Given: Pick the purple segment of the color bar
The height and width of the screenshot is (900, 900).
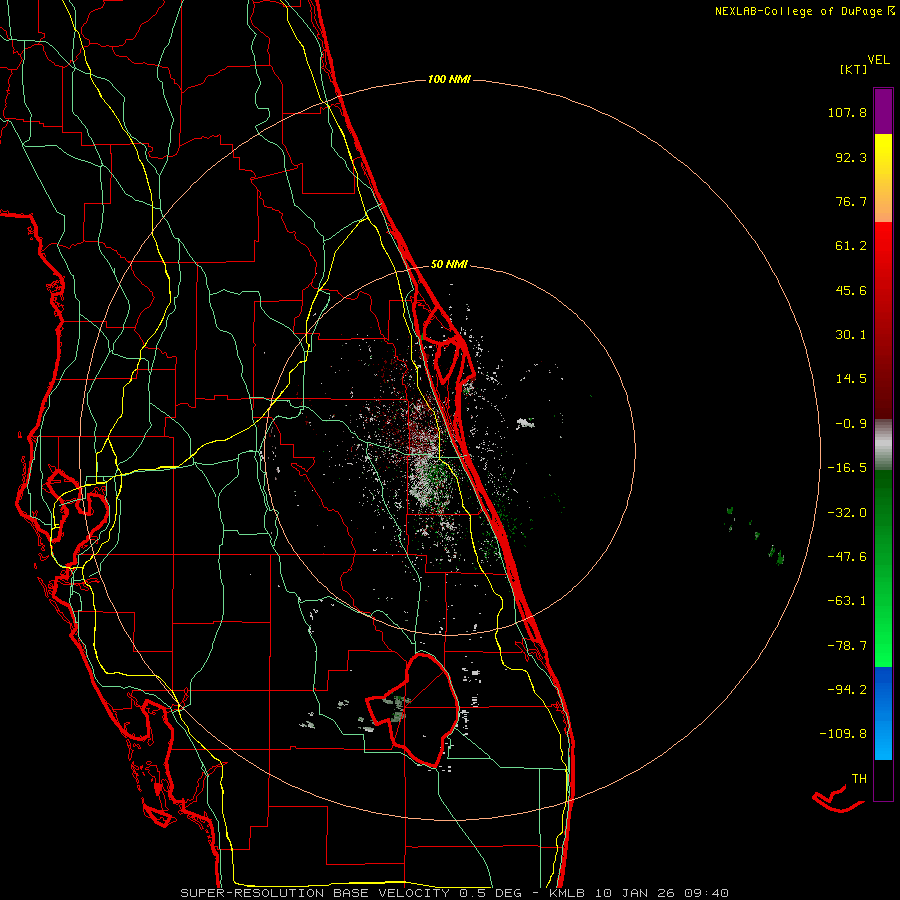Looking at the screenshot, I should pyautogui.click(x=883, y=111).
